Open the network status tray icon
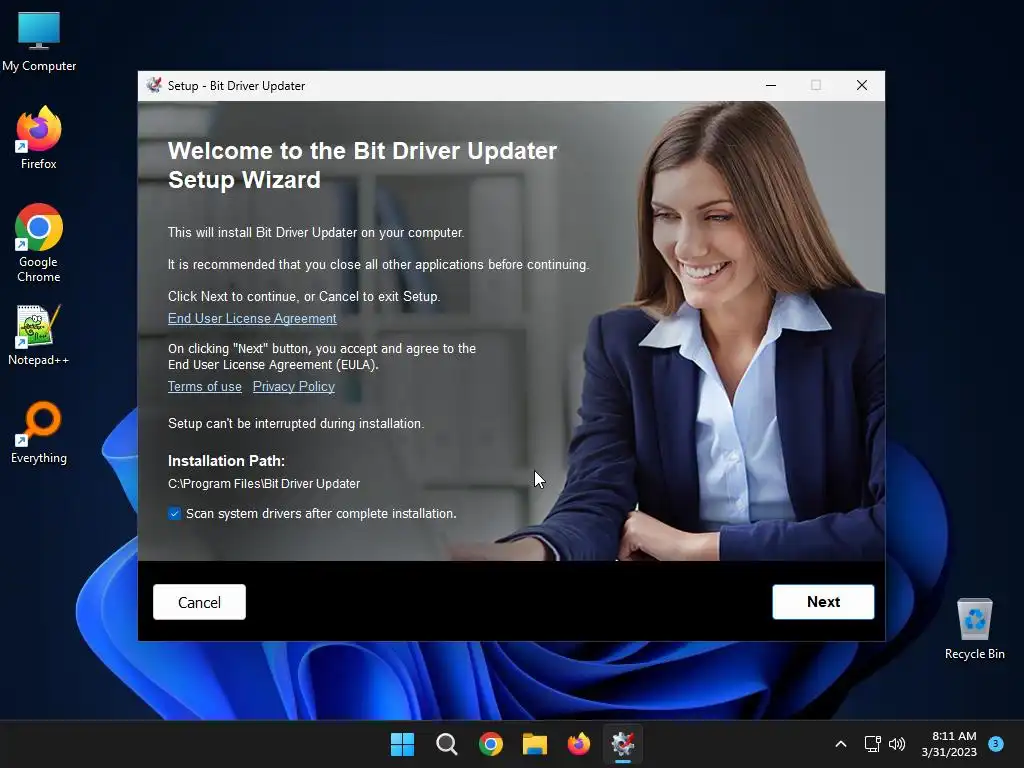Image resolution: width=1024 pixels, height=768 pixels. [x=872, y=744]
